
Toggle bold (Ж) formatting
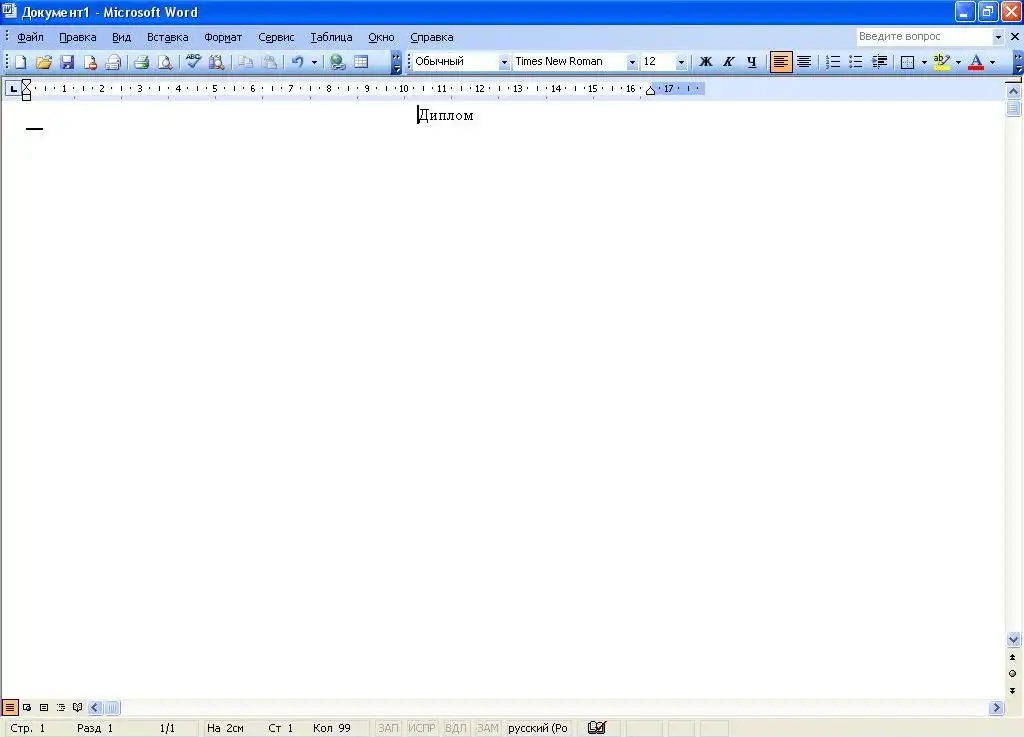[x=705, y=62]
